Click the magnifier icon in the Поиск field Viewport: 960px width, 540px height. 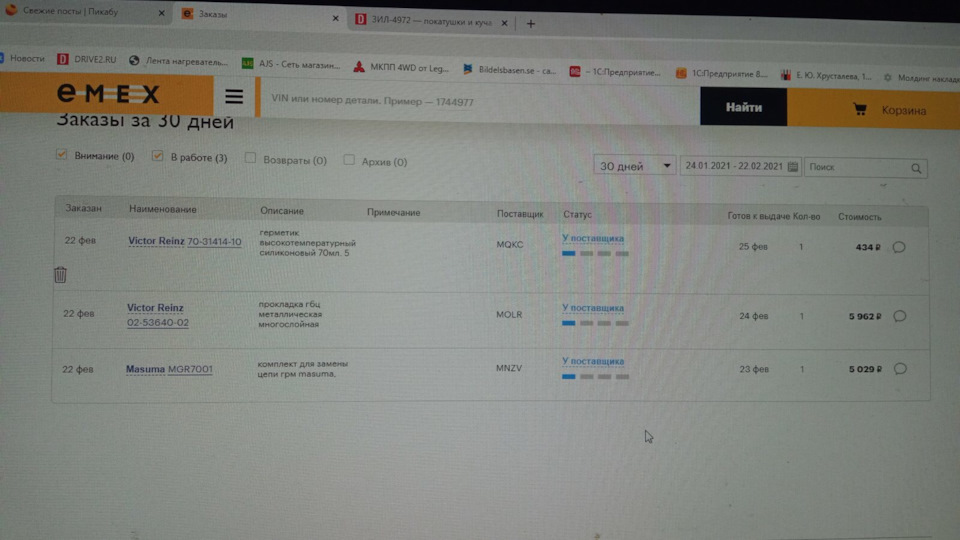[x=916, y=168]
